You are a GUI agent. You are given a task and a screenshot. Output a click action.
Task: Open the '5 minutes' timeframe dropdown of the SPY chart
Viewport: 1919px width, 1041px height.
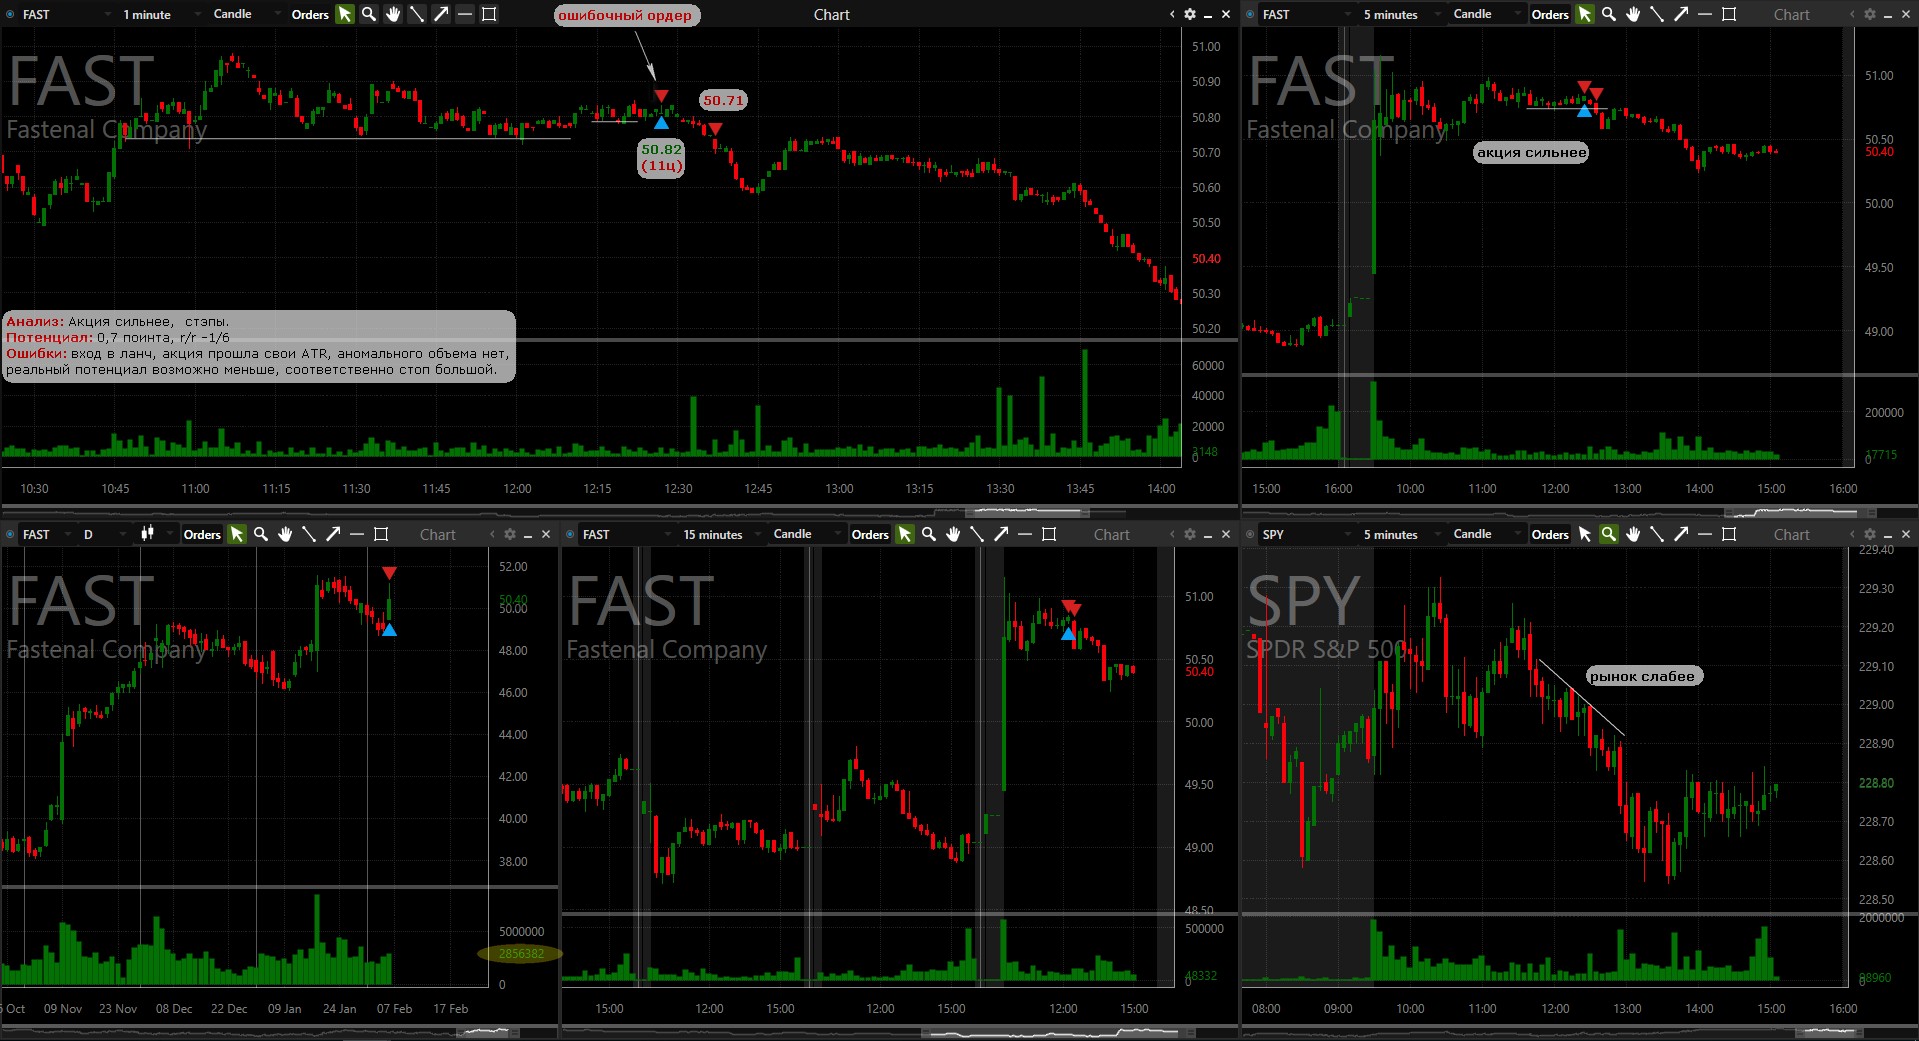tap(1402, 534)
